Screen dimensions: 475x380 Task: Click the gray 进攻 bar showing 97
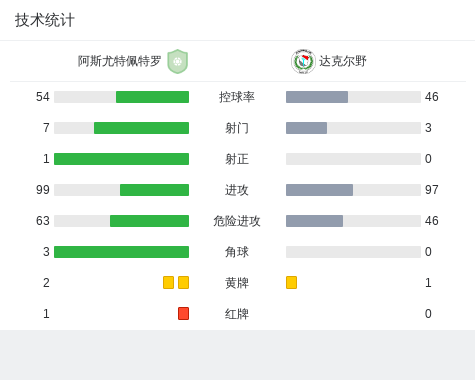point(319,190)
